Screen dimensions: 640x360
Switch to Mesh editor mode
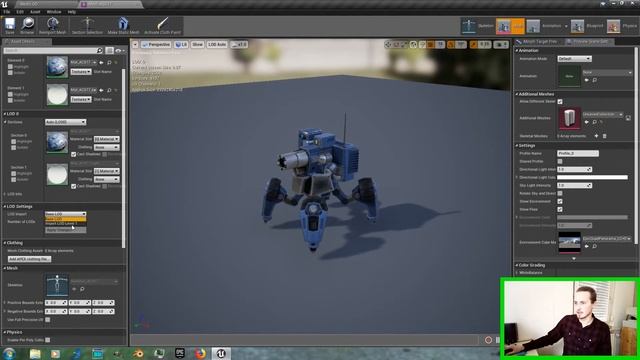(510, 26)
